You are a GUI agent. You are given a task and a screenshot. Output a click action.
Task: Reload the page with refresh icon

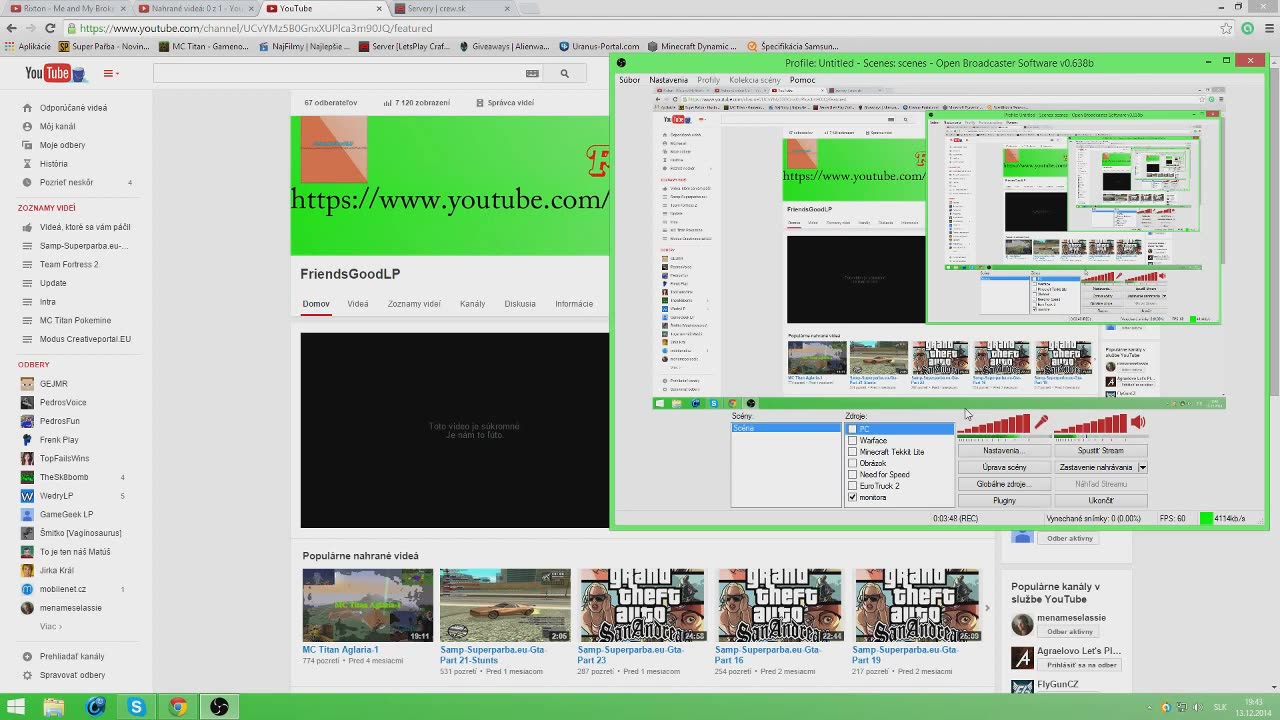pyautogui.click(x=50, y=28)
